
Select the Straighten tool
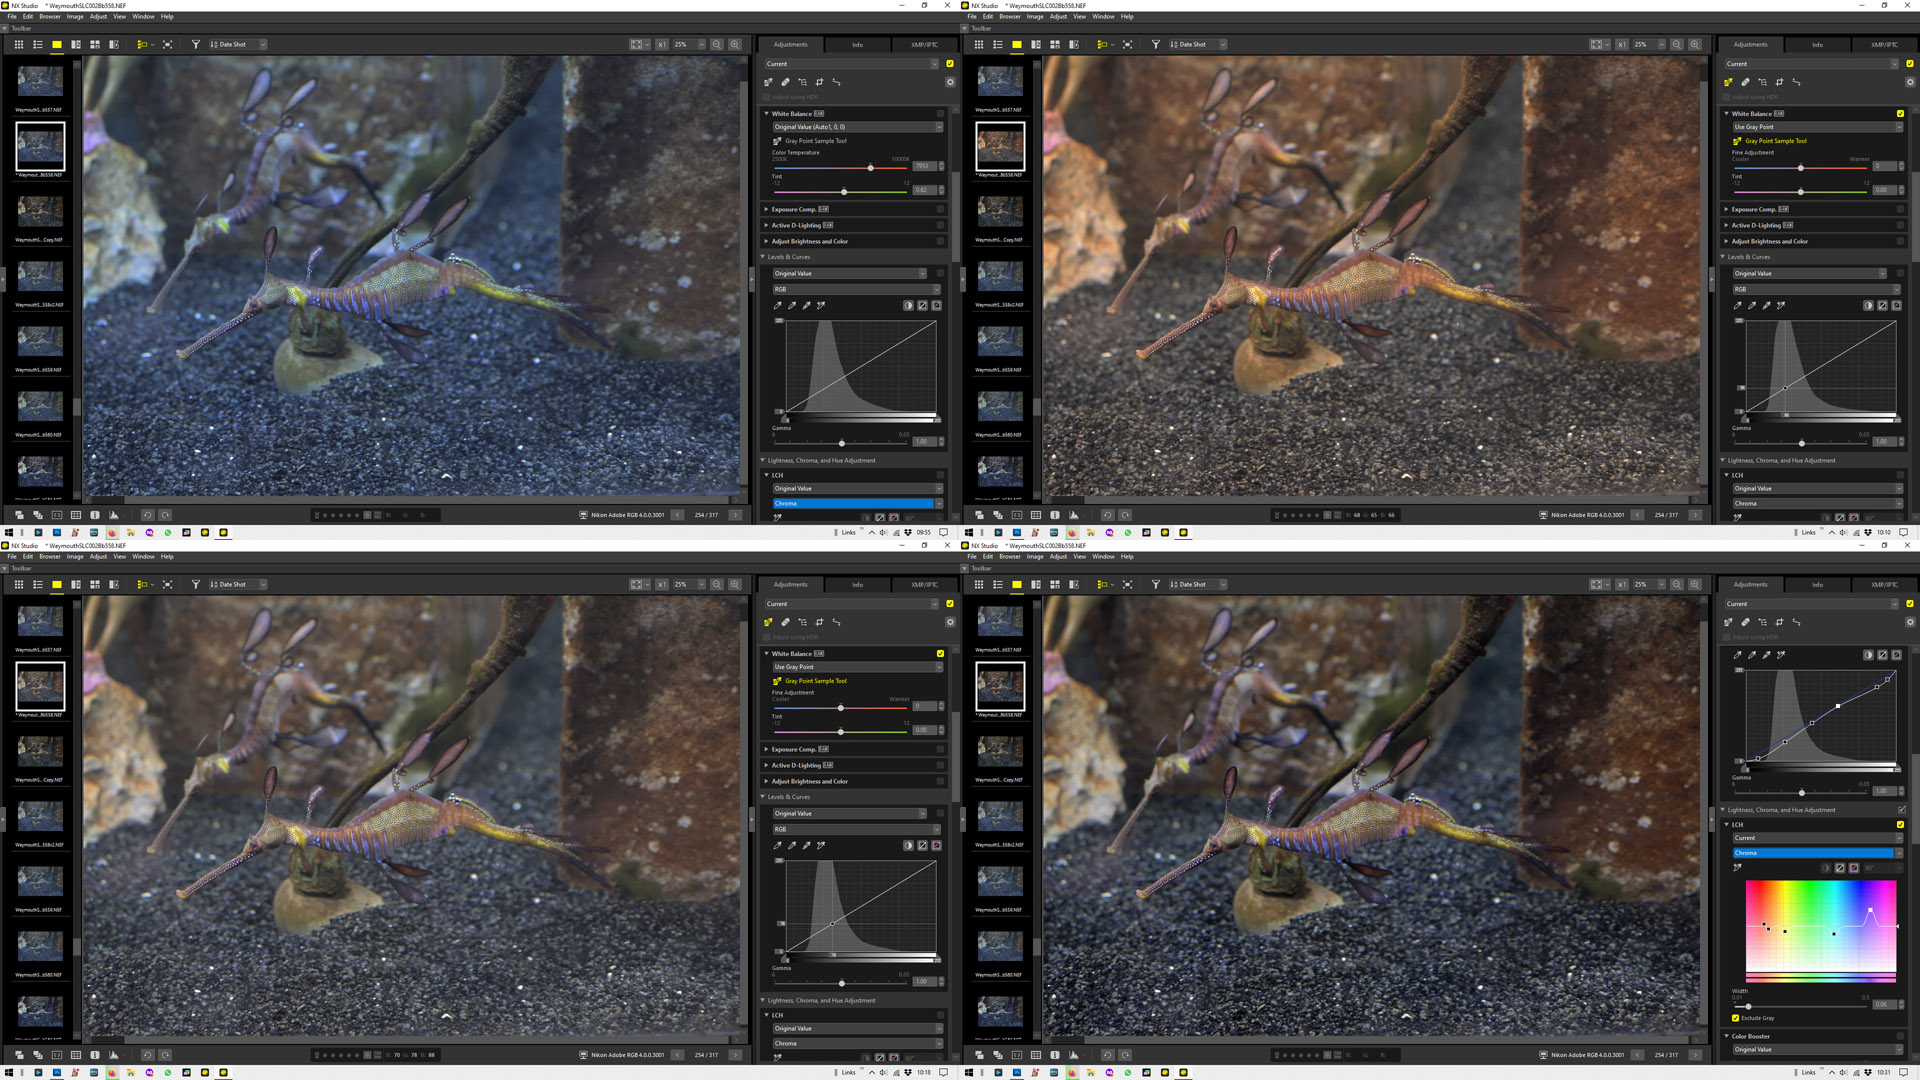pyautogui.click(x=838, y=82)
